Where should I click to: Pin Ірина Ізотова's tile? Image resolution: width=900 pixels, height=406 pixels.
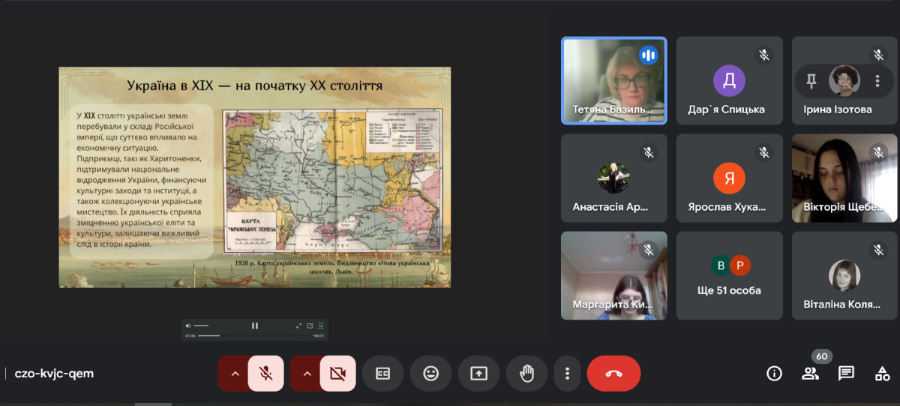coord(811,81)
